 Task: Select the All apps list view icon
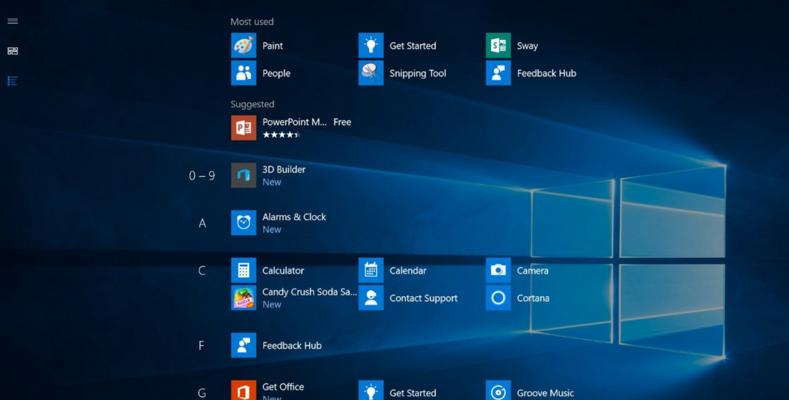[x=13, y=81]
